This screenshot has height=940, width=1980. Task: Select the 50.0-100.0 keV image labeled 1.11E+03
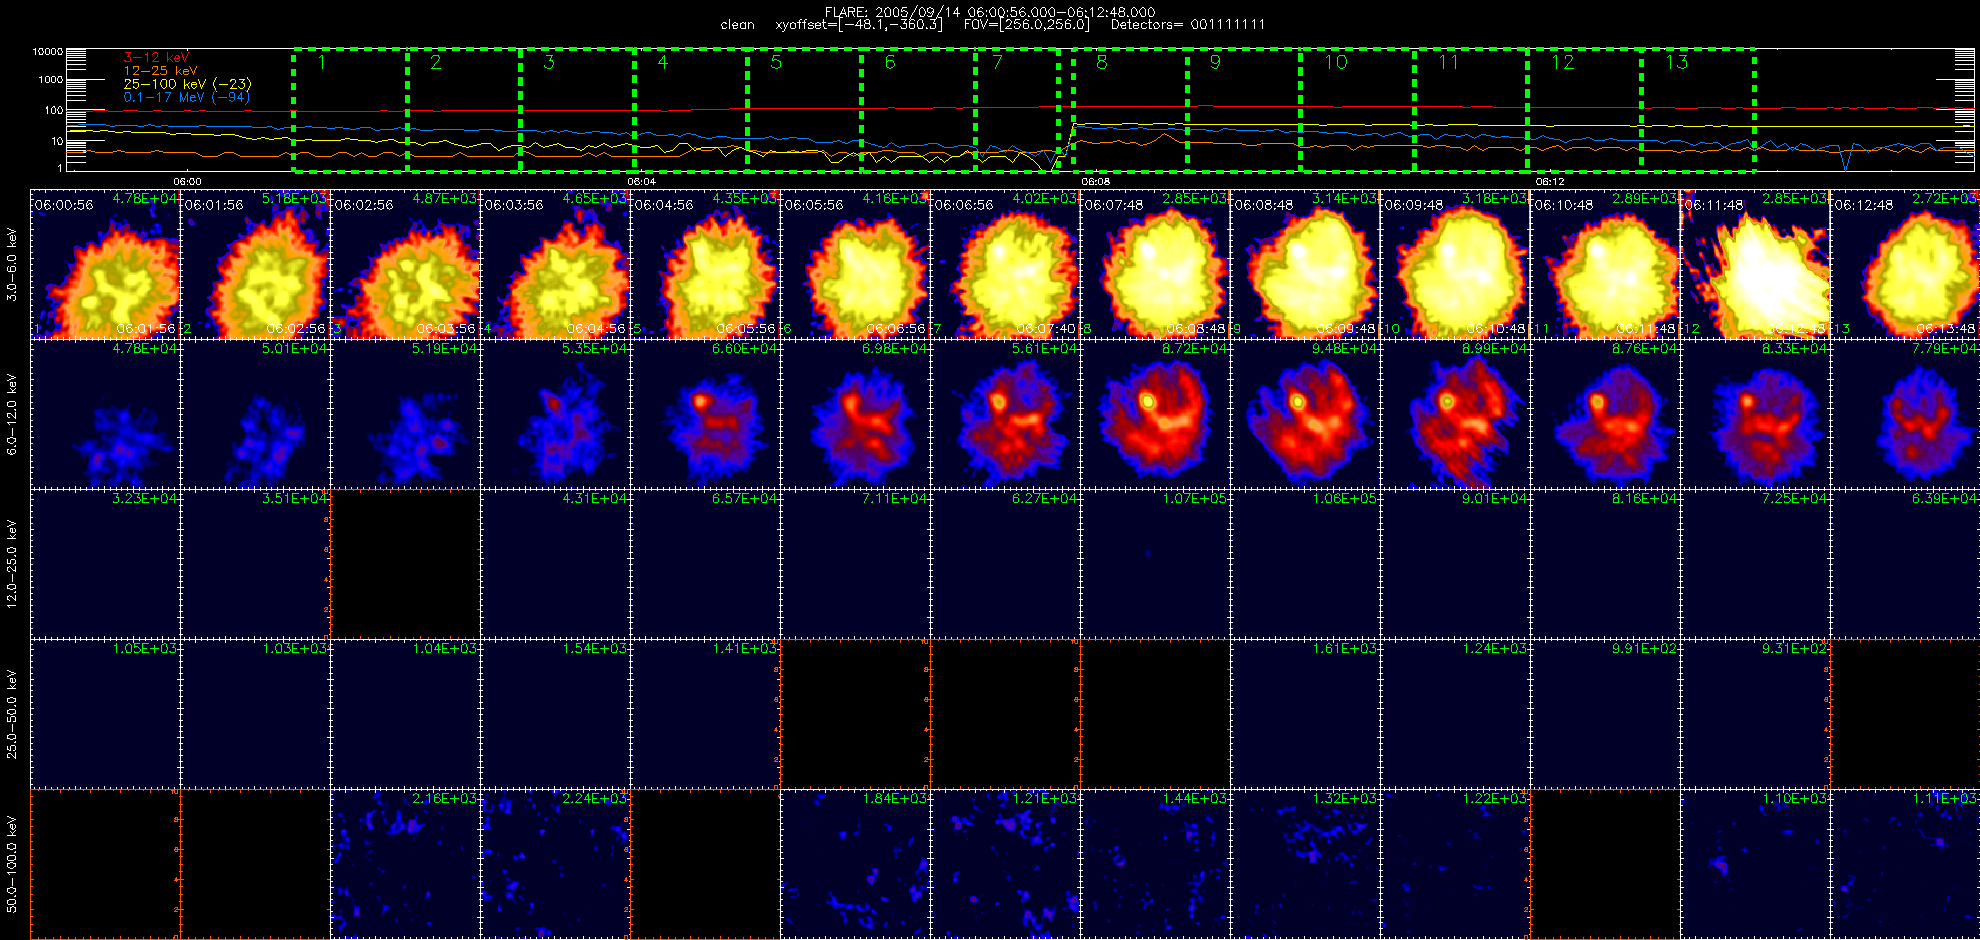click(x=1905, y=864)
